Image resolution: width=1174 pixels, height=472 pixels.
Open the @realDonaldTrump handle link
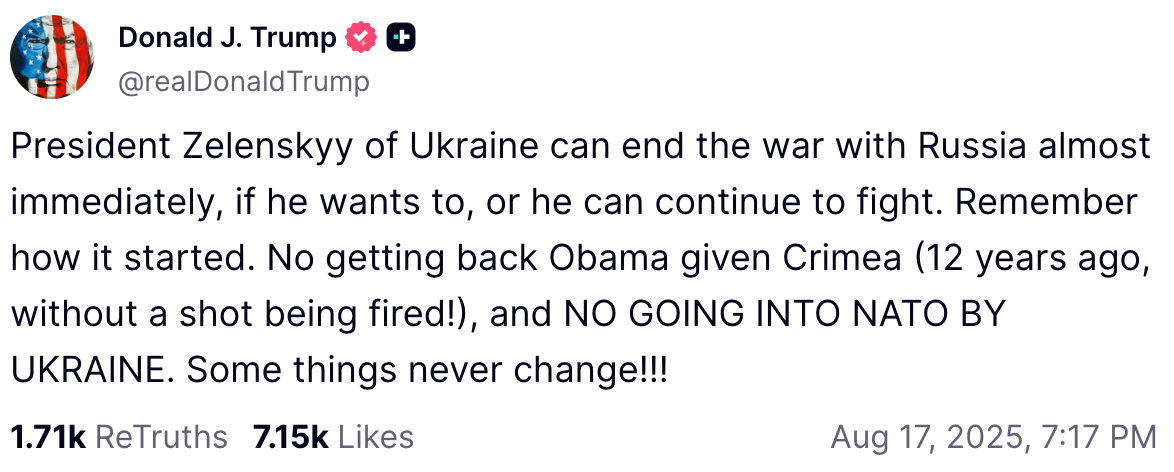243,81
